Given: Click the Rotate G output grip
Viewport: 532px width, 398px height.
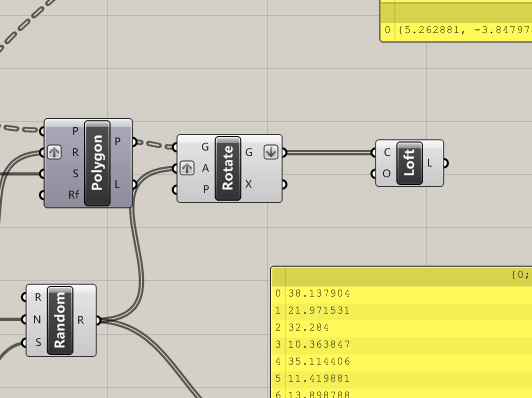Looking at the screenshot, I should (x=284, y=152).
